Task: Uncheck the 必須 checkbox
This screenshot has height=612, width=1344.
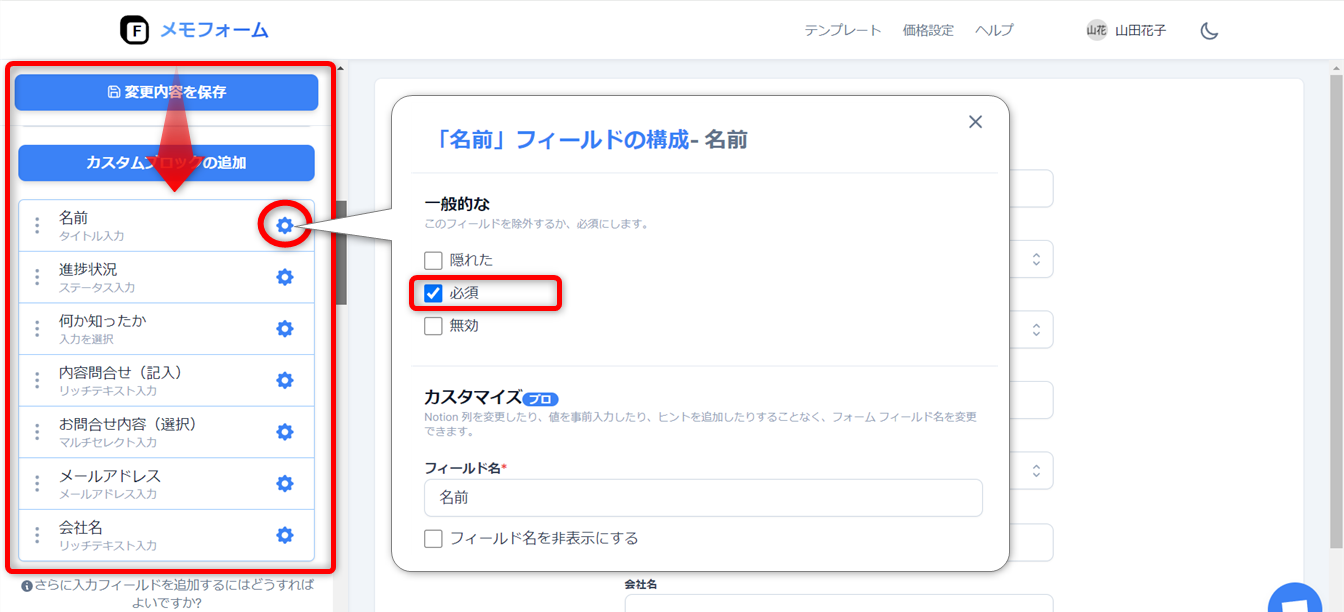Action: [433, 293]
